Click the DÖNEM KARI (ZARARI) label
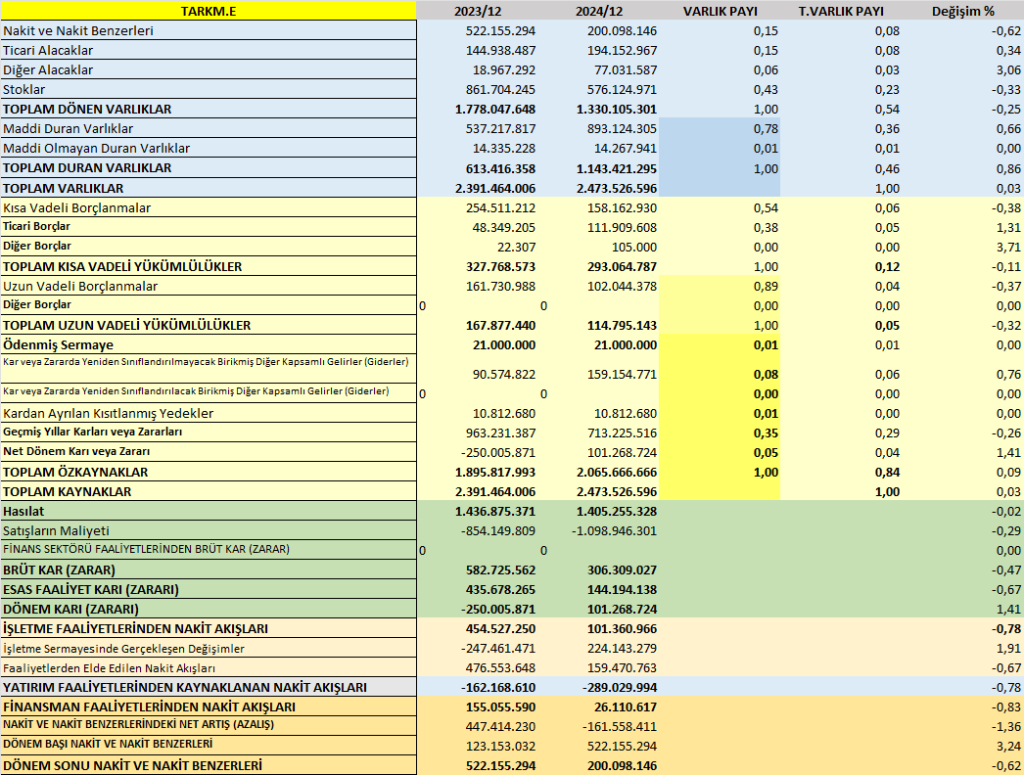Image resolution: width=1024 pixels, height=775 pixels. (71, 609)
